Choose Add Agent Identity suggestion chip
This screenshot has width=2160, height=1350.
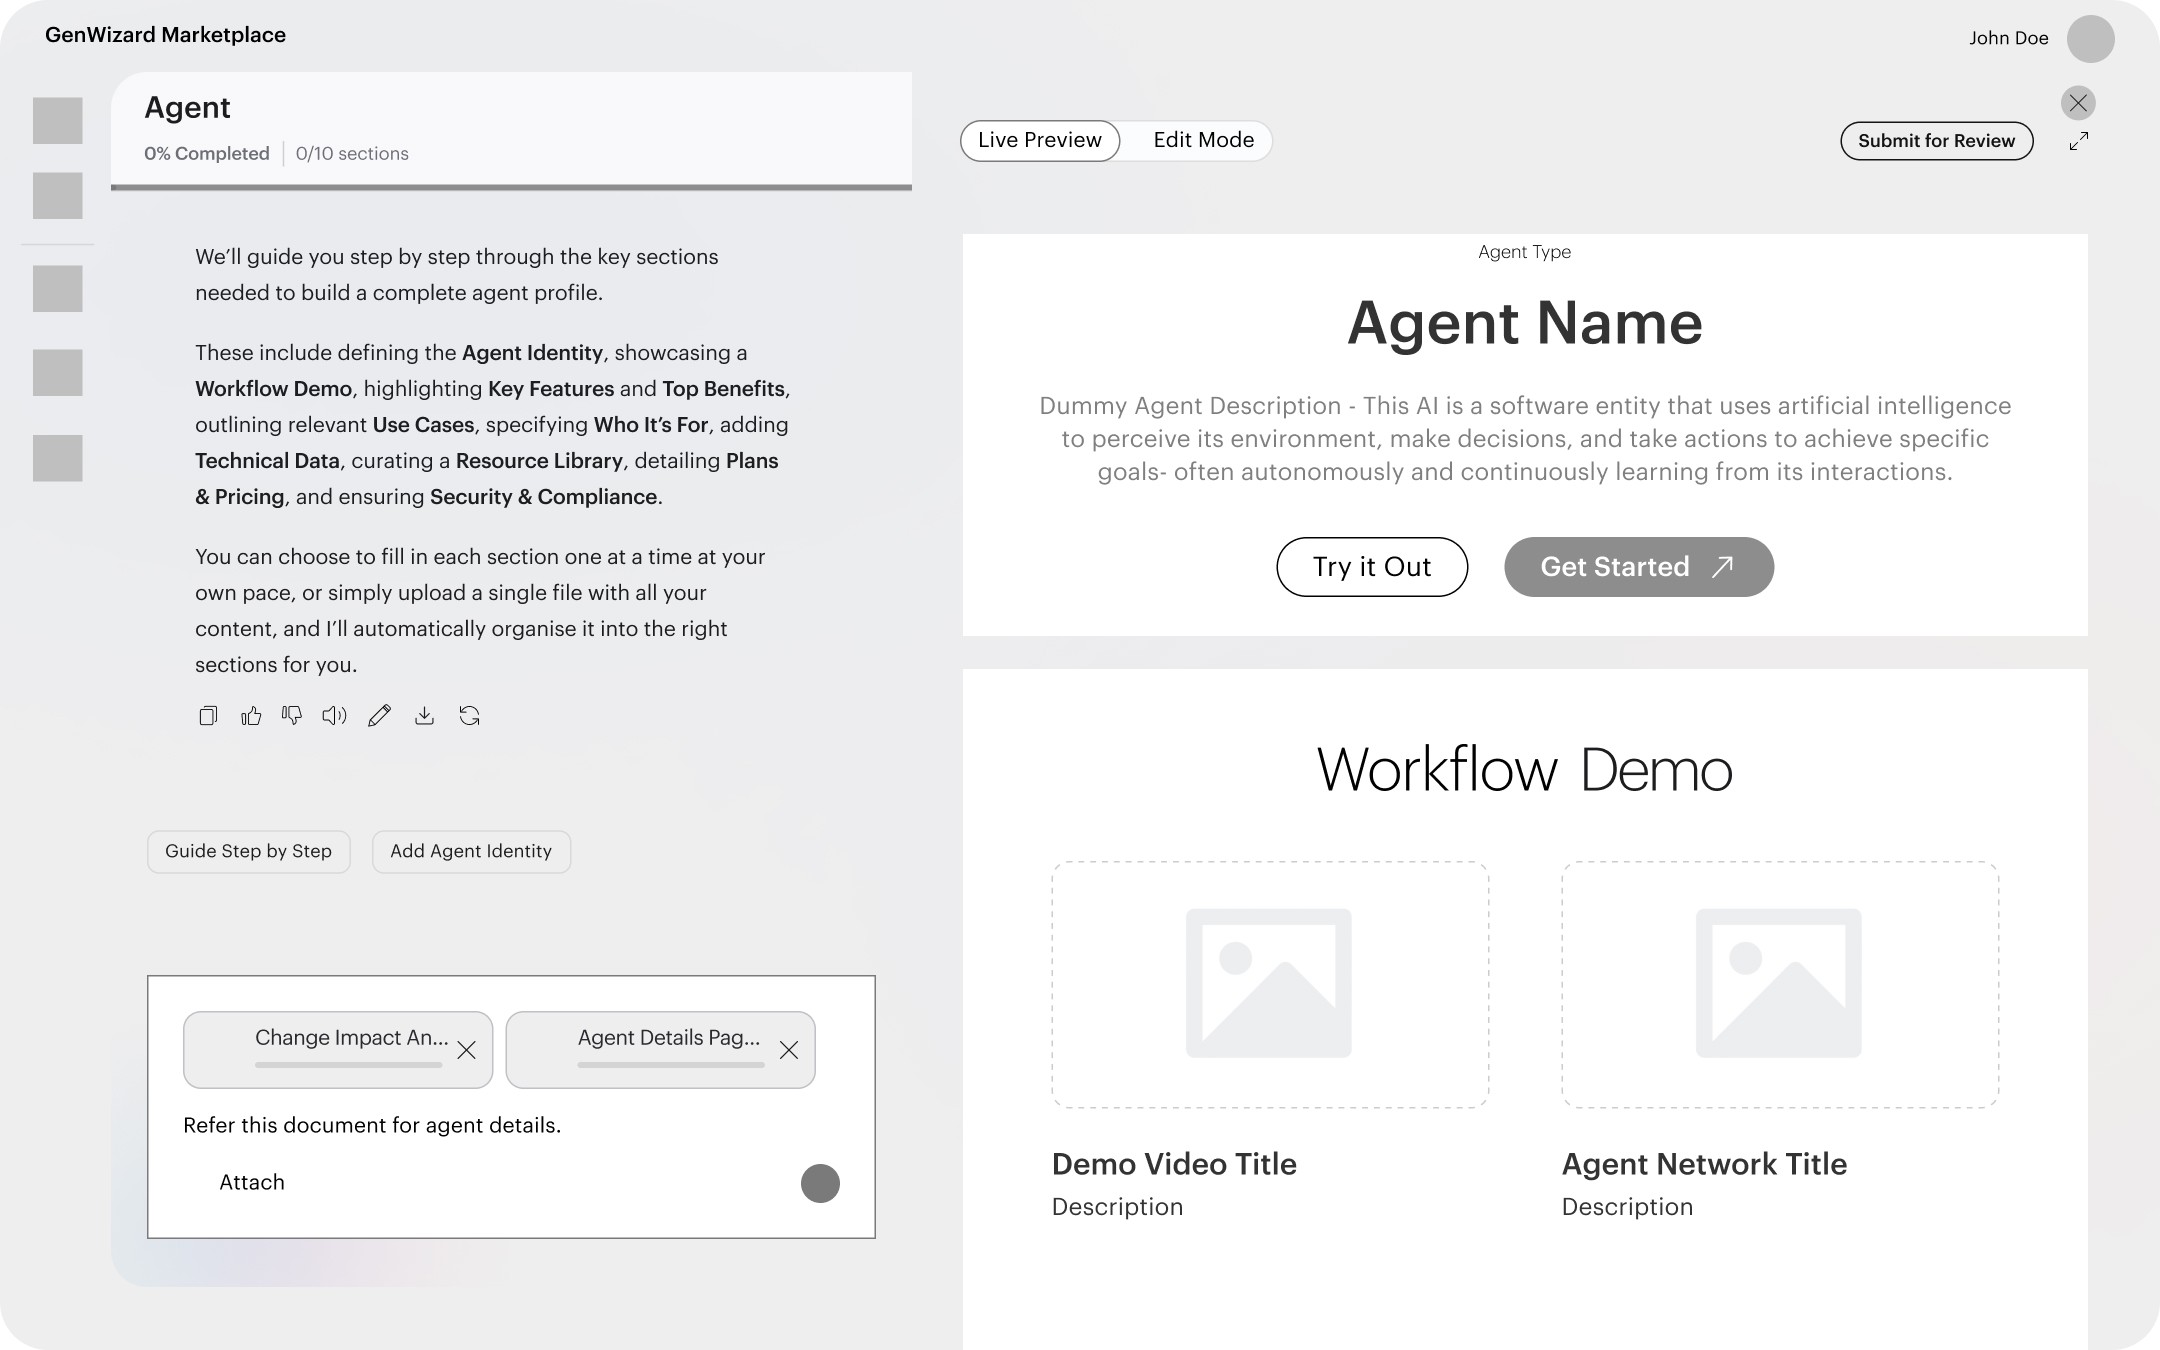471,851
